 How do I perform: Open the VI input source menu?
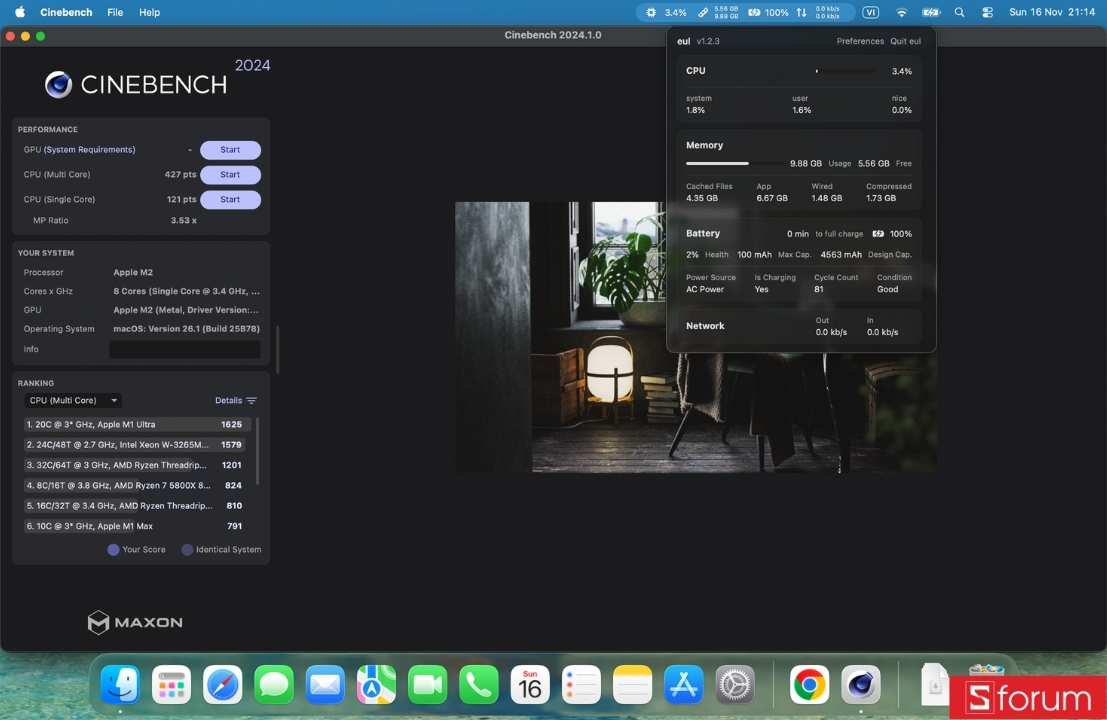click(871, 12)
